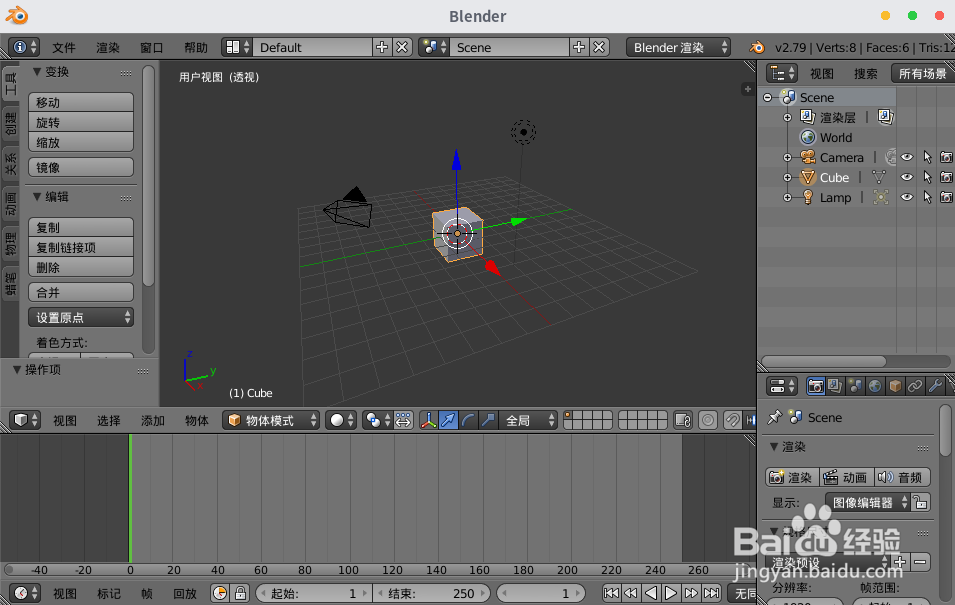Click the 复制 button
955x605 pixels.
[81, 227]
